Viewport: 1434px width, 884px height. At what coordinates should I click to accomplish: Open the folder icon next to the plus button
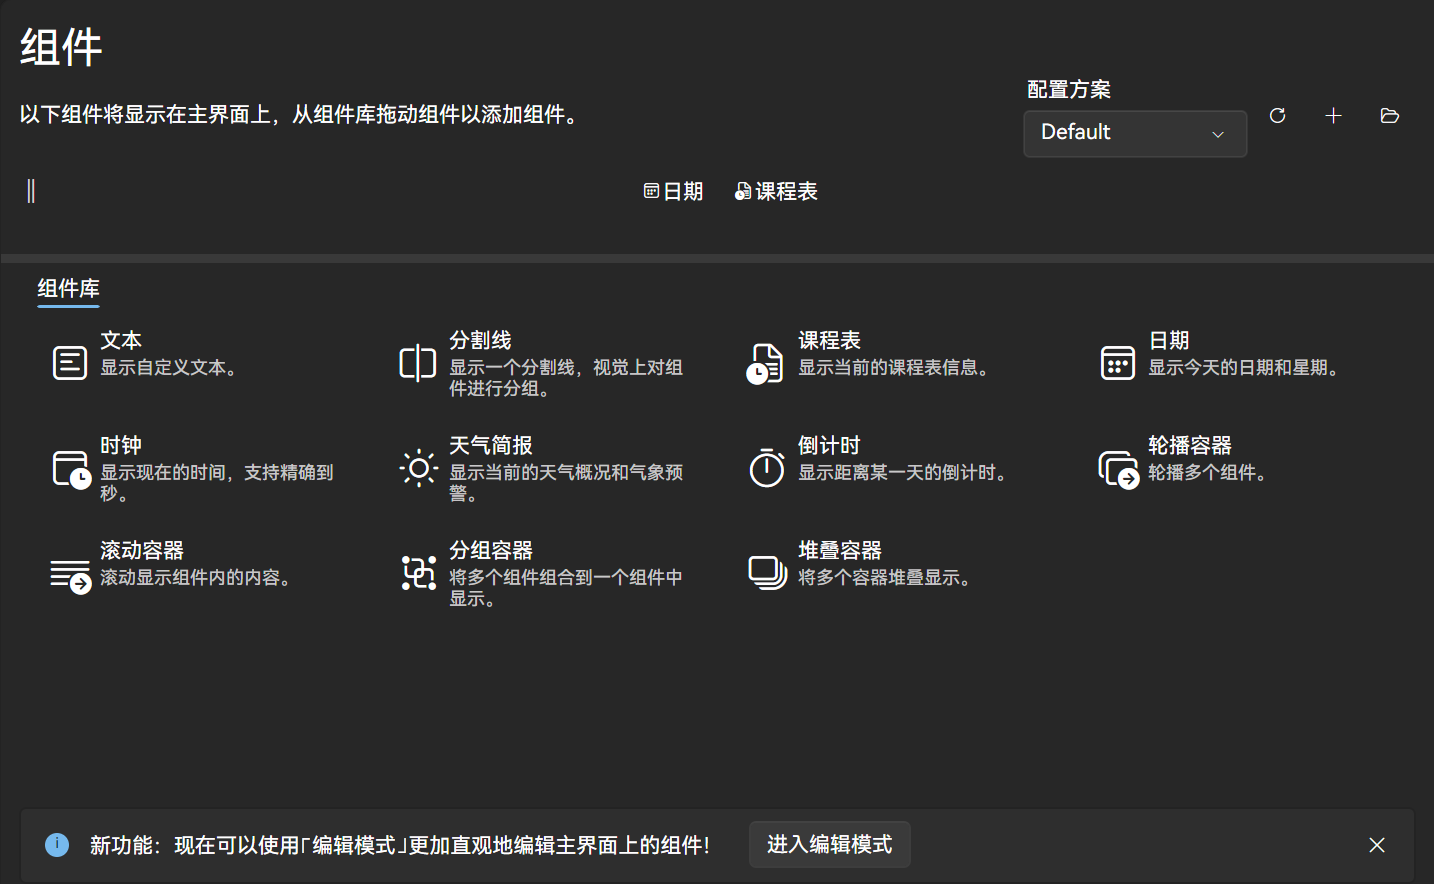pos(1389,116)
